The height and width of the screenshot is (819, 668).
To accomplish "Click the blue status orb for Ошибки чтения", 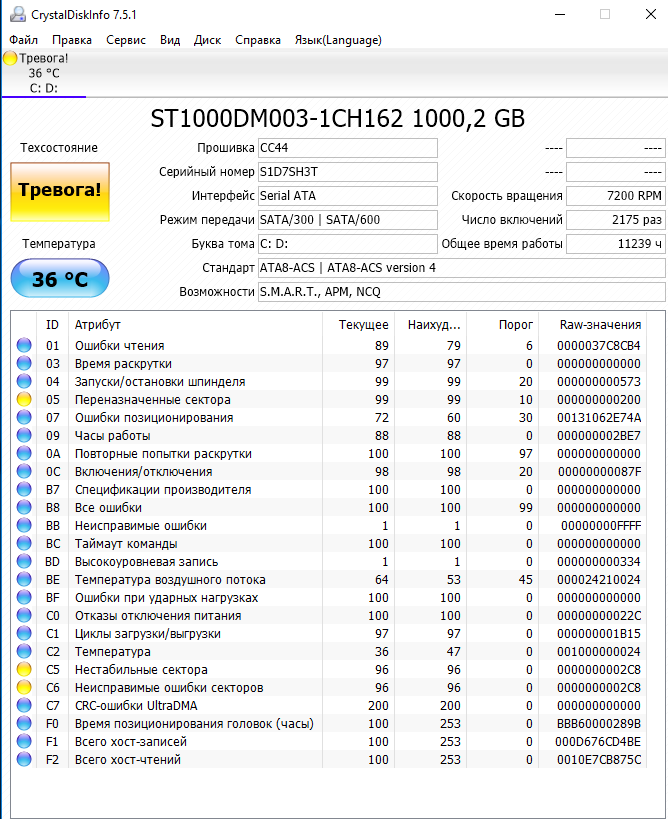I will (24, 345).
